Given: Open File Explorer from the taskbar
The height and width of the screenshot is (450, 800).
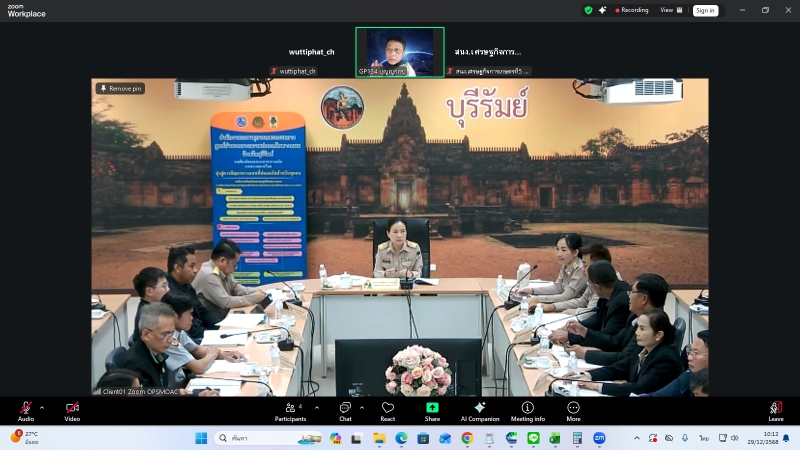Looking at the screenshot, I should (379, 438).
